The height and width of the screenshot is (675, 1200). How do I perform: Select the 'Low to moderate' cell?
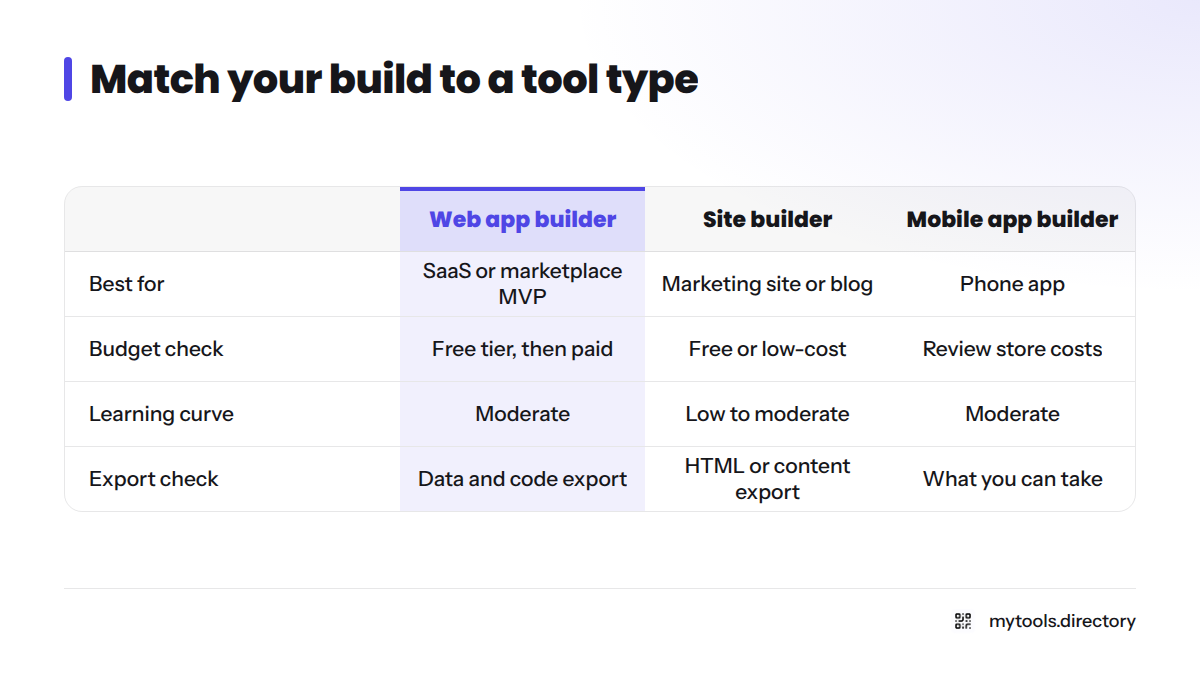767,414
